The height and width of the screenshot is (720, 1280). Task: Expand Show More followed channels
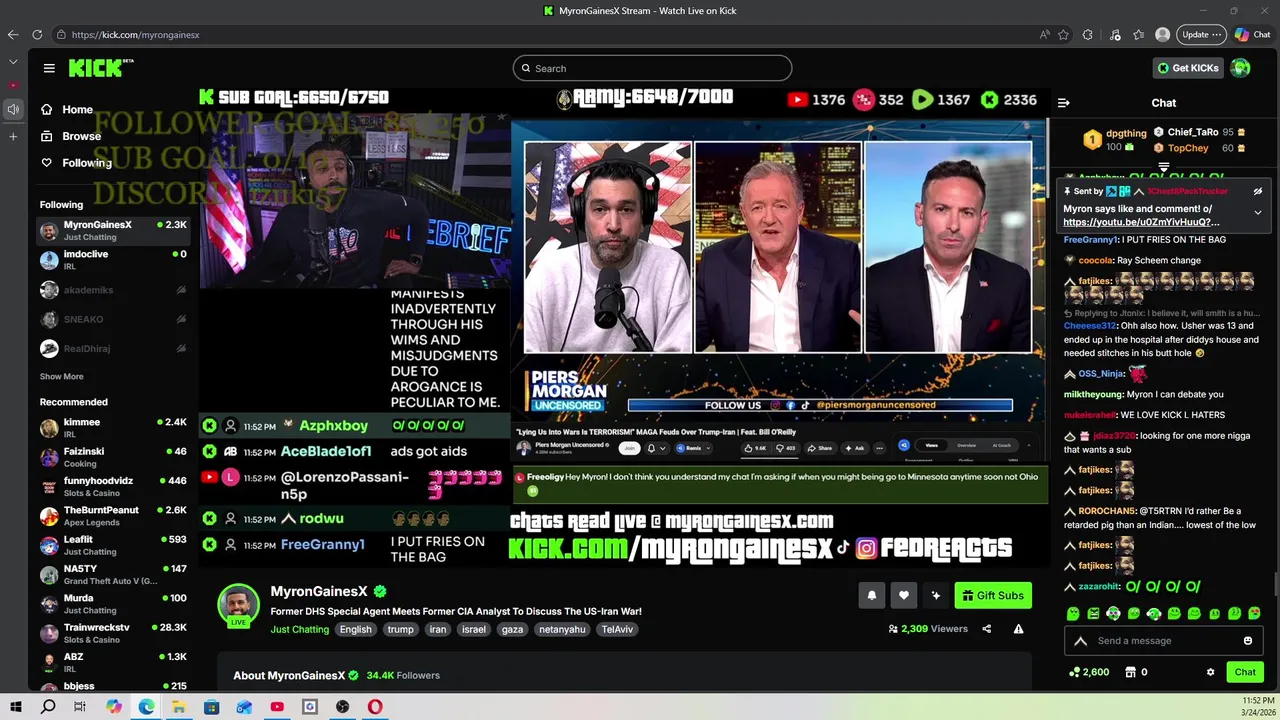(62, 377)
